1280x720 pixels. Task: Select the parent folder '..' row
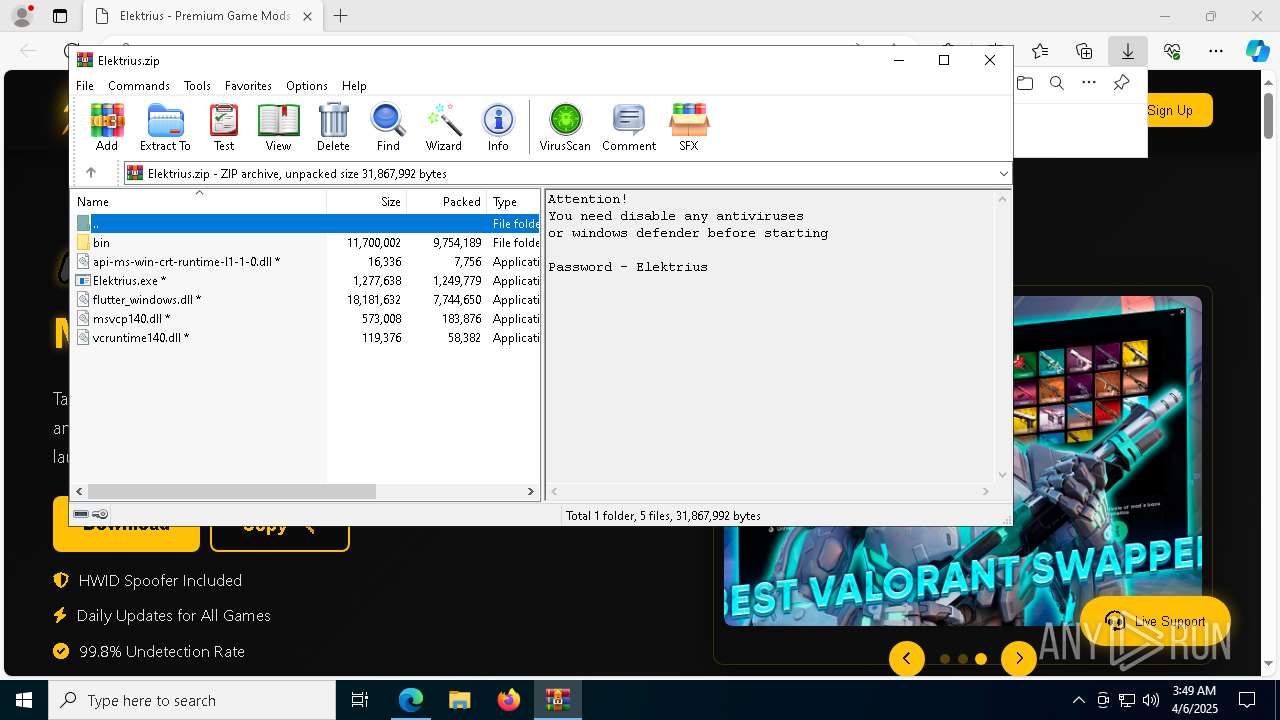pos(305,224)
